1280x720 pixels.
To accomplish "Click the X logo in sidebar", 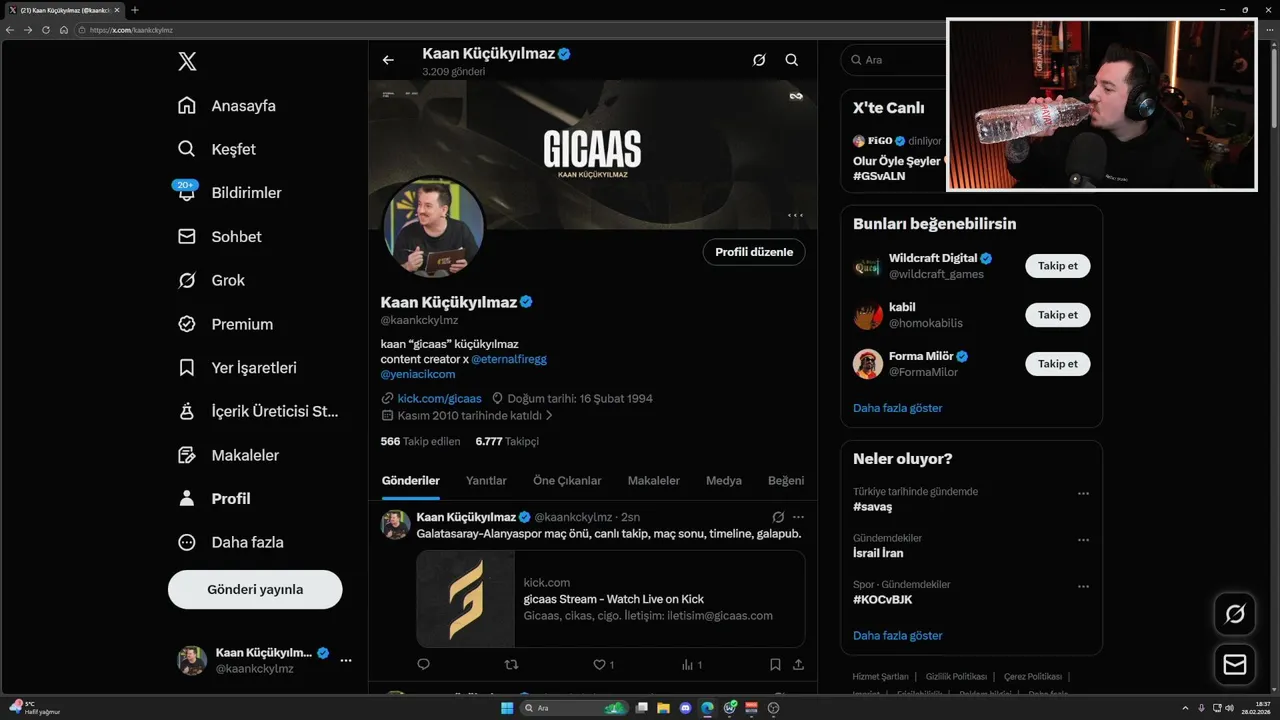I will tap(187, 62).
